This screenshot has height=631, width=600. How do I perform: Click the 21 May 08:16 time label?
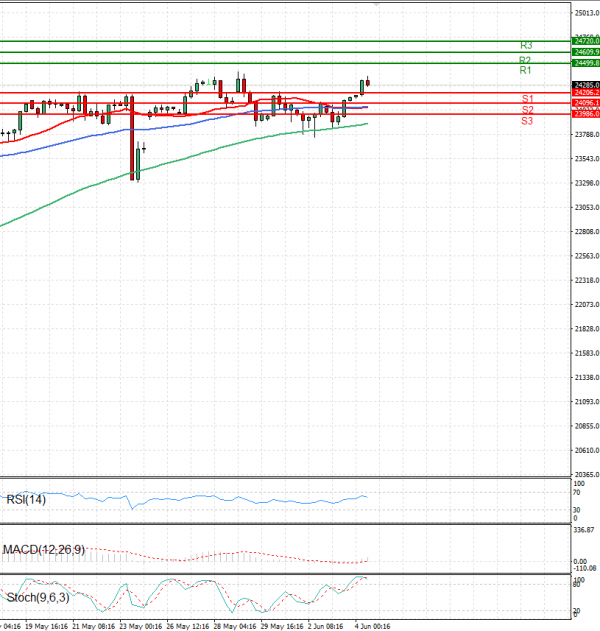pyautogui.click(x=93, y=627)
